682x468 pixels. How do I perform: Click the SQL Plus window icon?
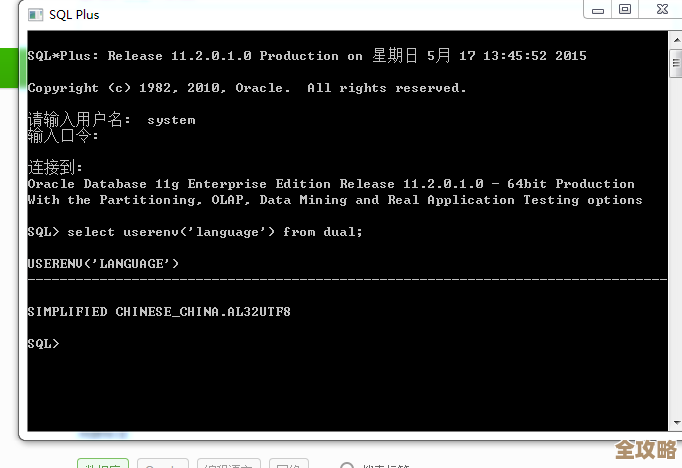(x=35, y=15)
